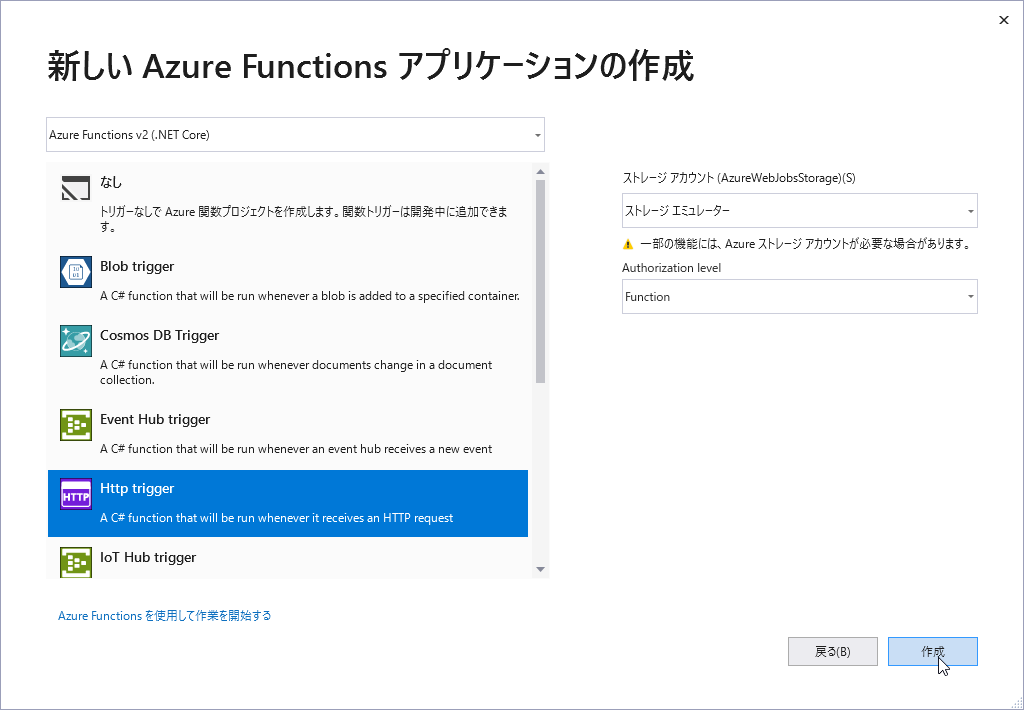Click the template list scroll up arrow
Viewport: 1024px width, 710px height.
click(540, 172)
